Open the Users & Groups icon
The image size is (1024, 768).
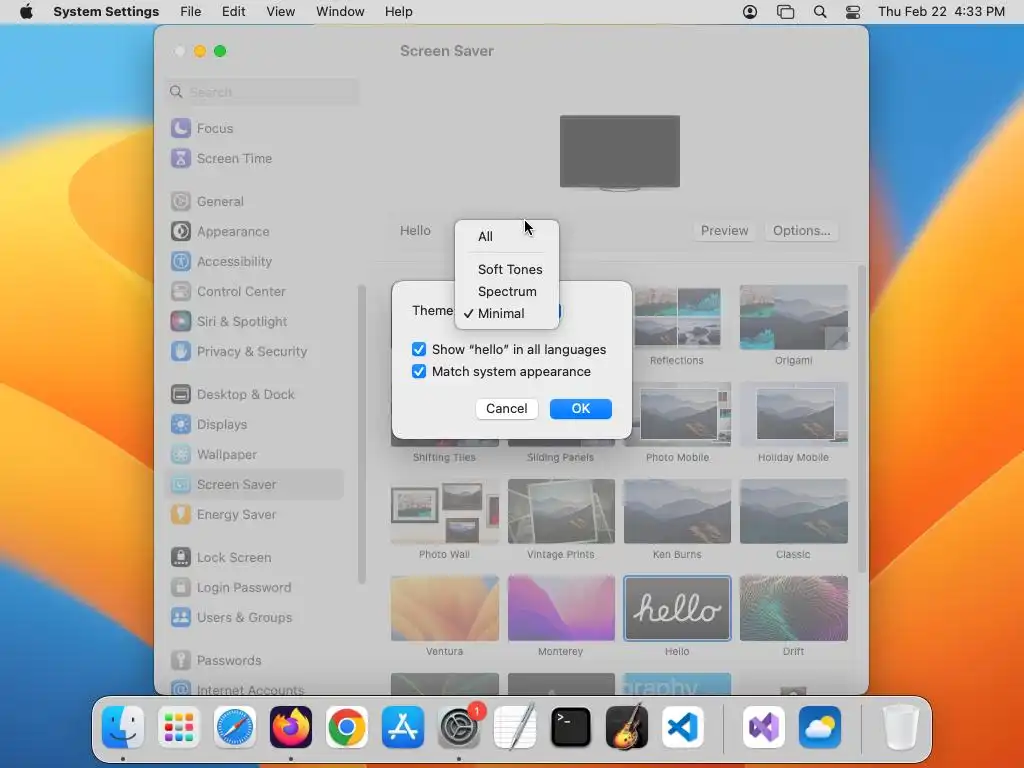(x=181, y=618)
